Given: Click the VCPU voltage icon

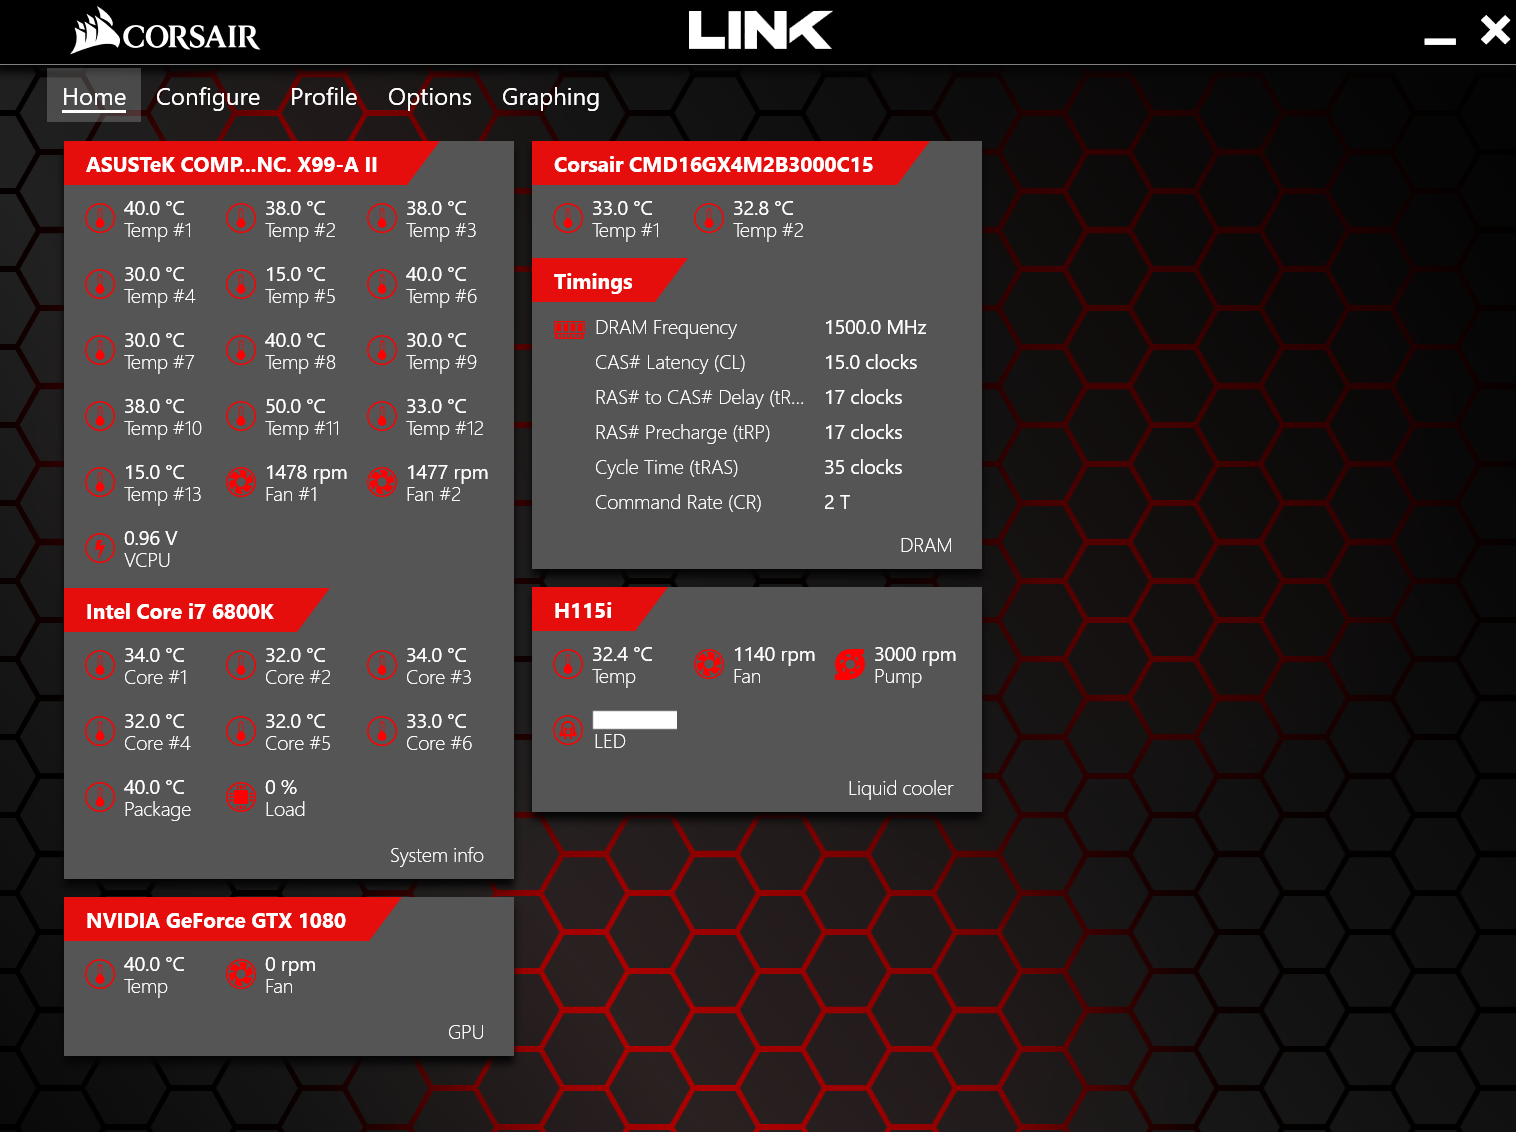Looking at the screenshot, I should [x=100, y=549].
